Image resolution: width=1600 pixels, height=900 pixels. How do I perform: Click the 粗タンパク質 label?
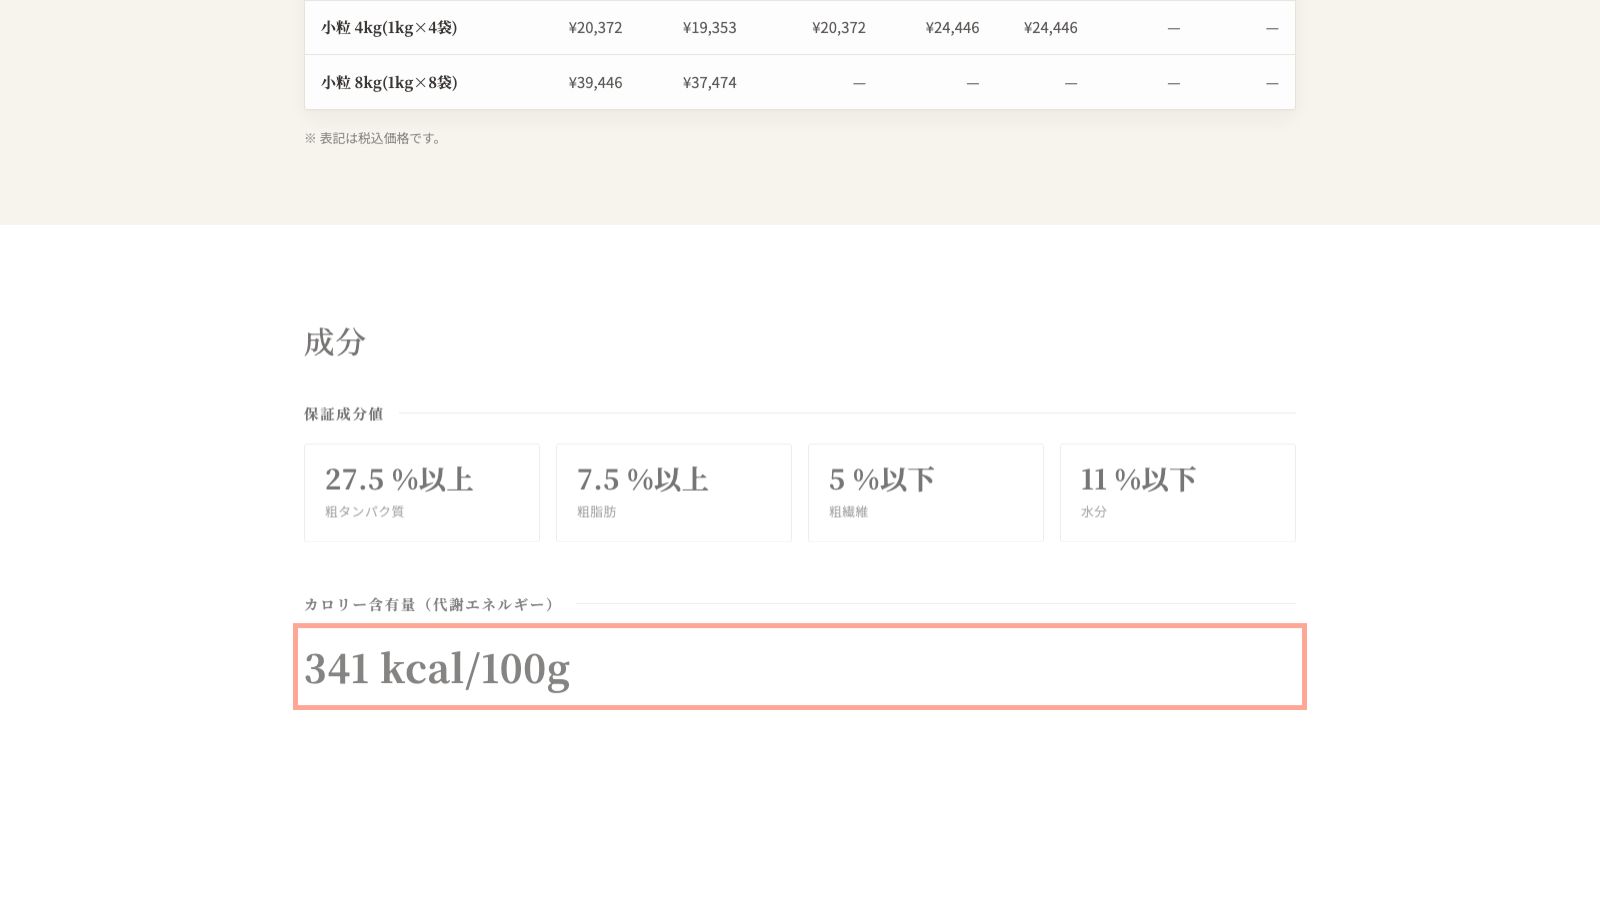tap(364, 512)
